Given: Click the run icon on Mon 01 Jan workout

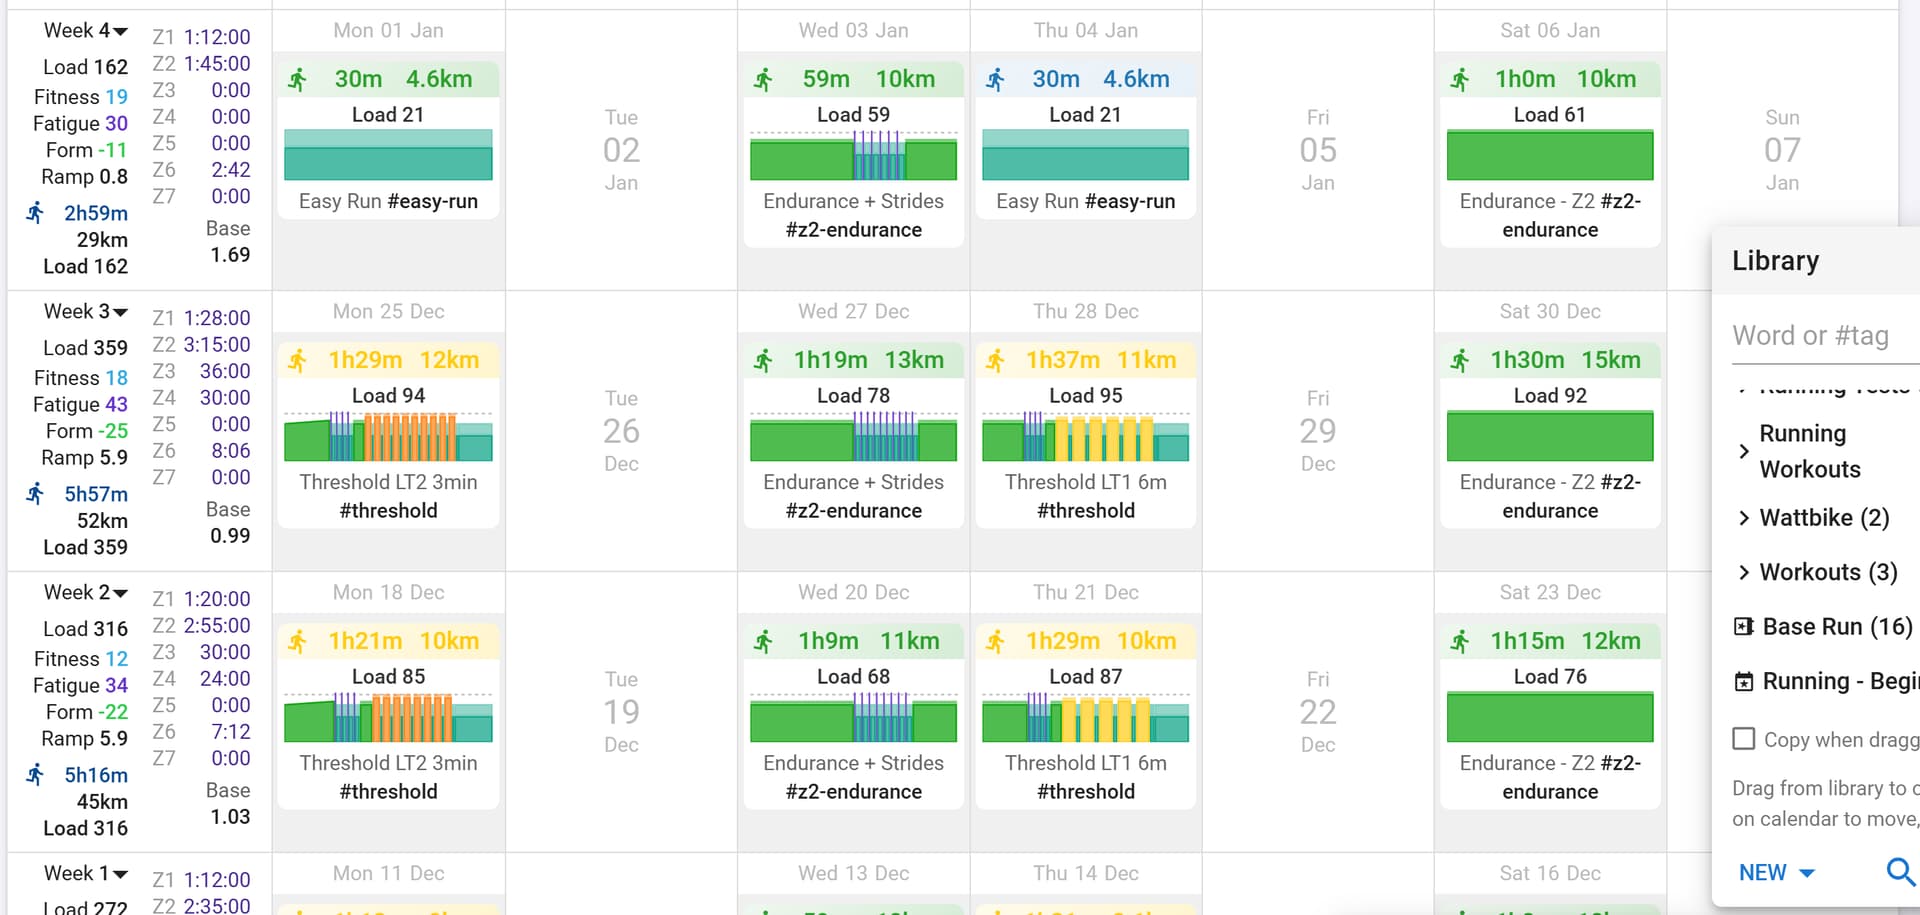Looking at the screenshot, I should pyautogui.click(x=297, y=80).
